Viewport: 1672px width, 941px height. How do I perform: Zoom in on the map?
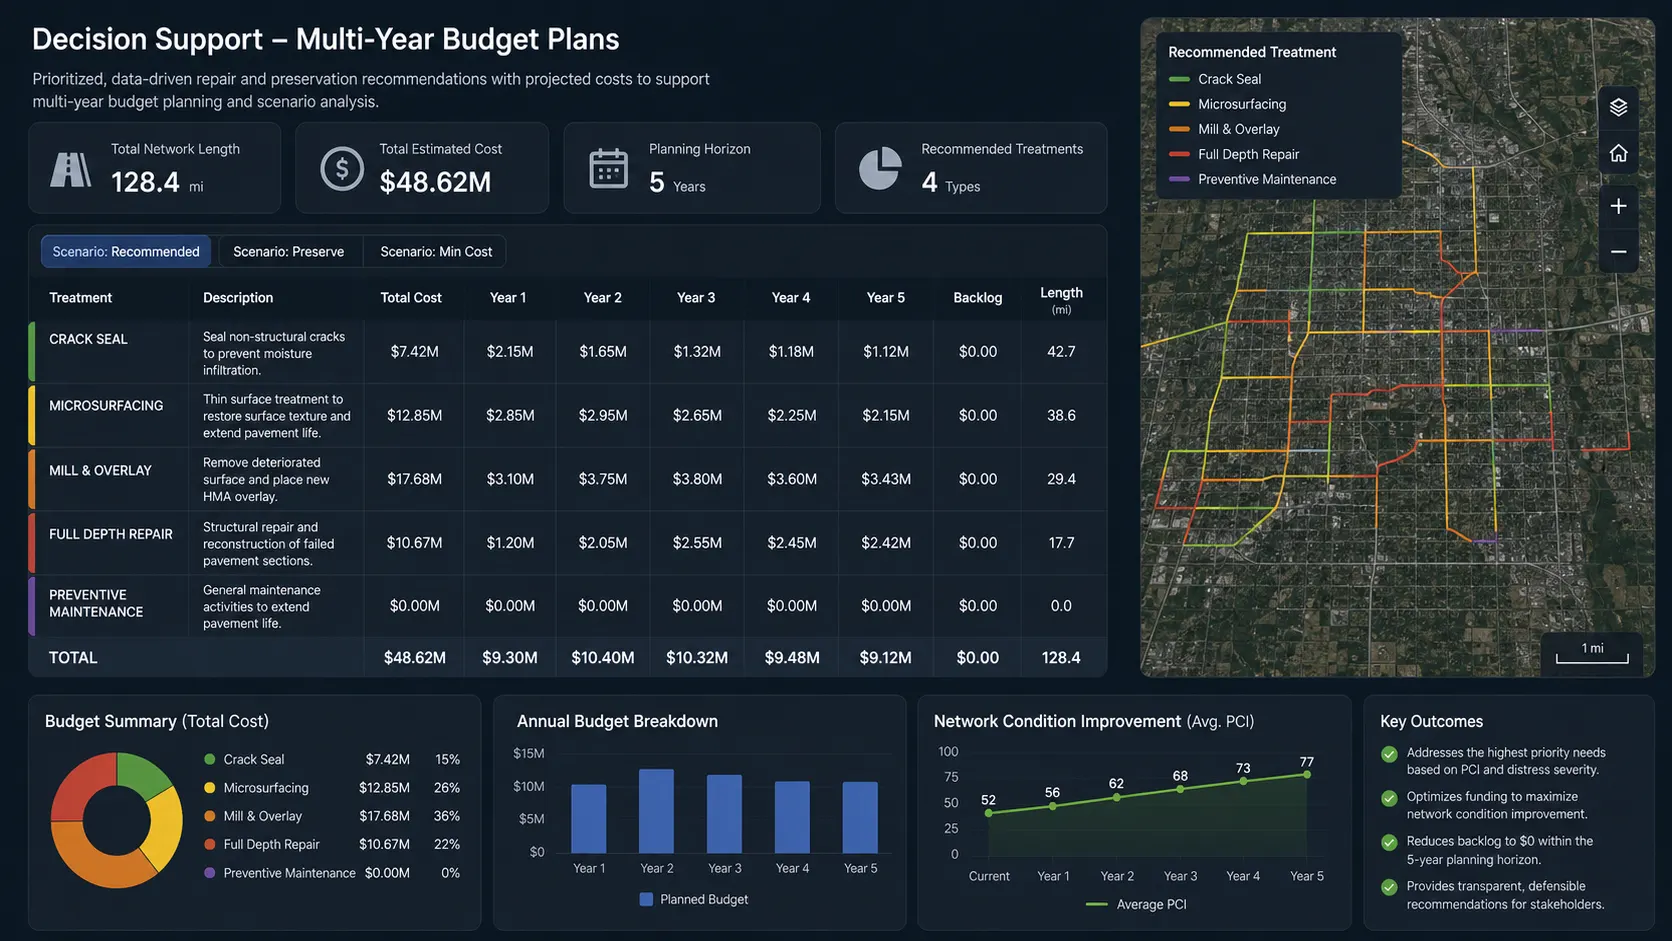[x=1618, y=206]
